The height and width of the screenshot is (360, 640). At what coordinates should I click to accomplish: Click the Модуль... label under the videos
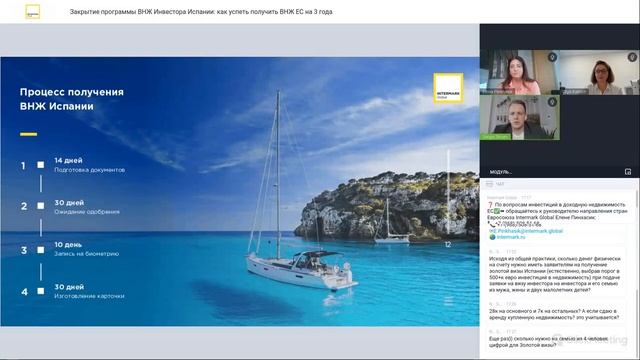pyautogui.click(x=500, y=172)
